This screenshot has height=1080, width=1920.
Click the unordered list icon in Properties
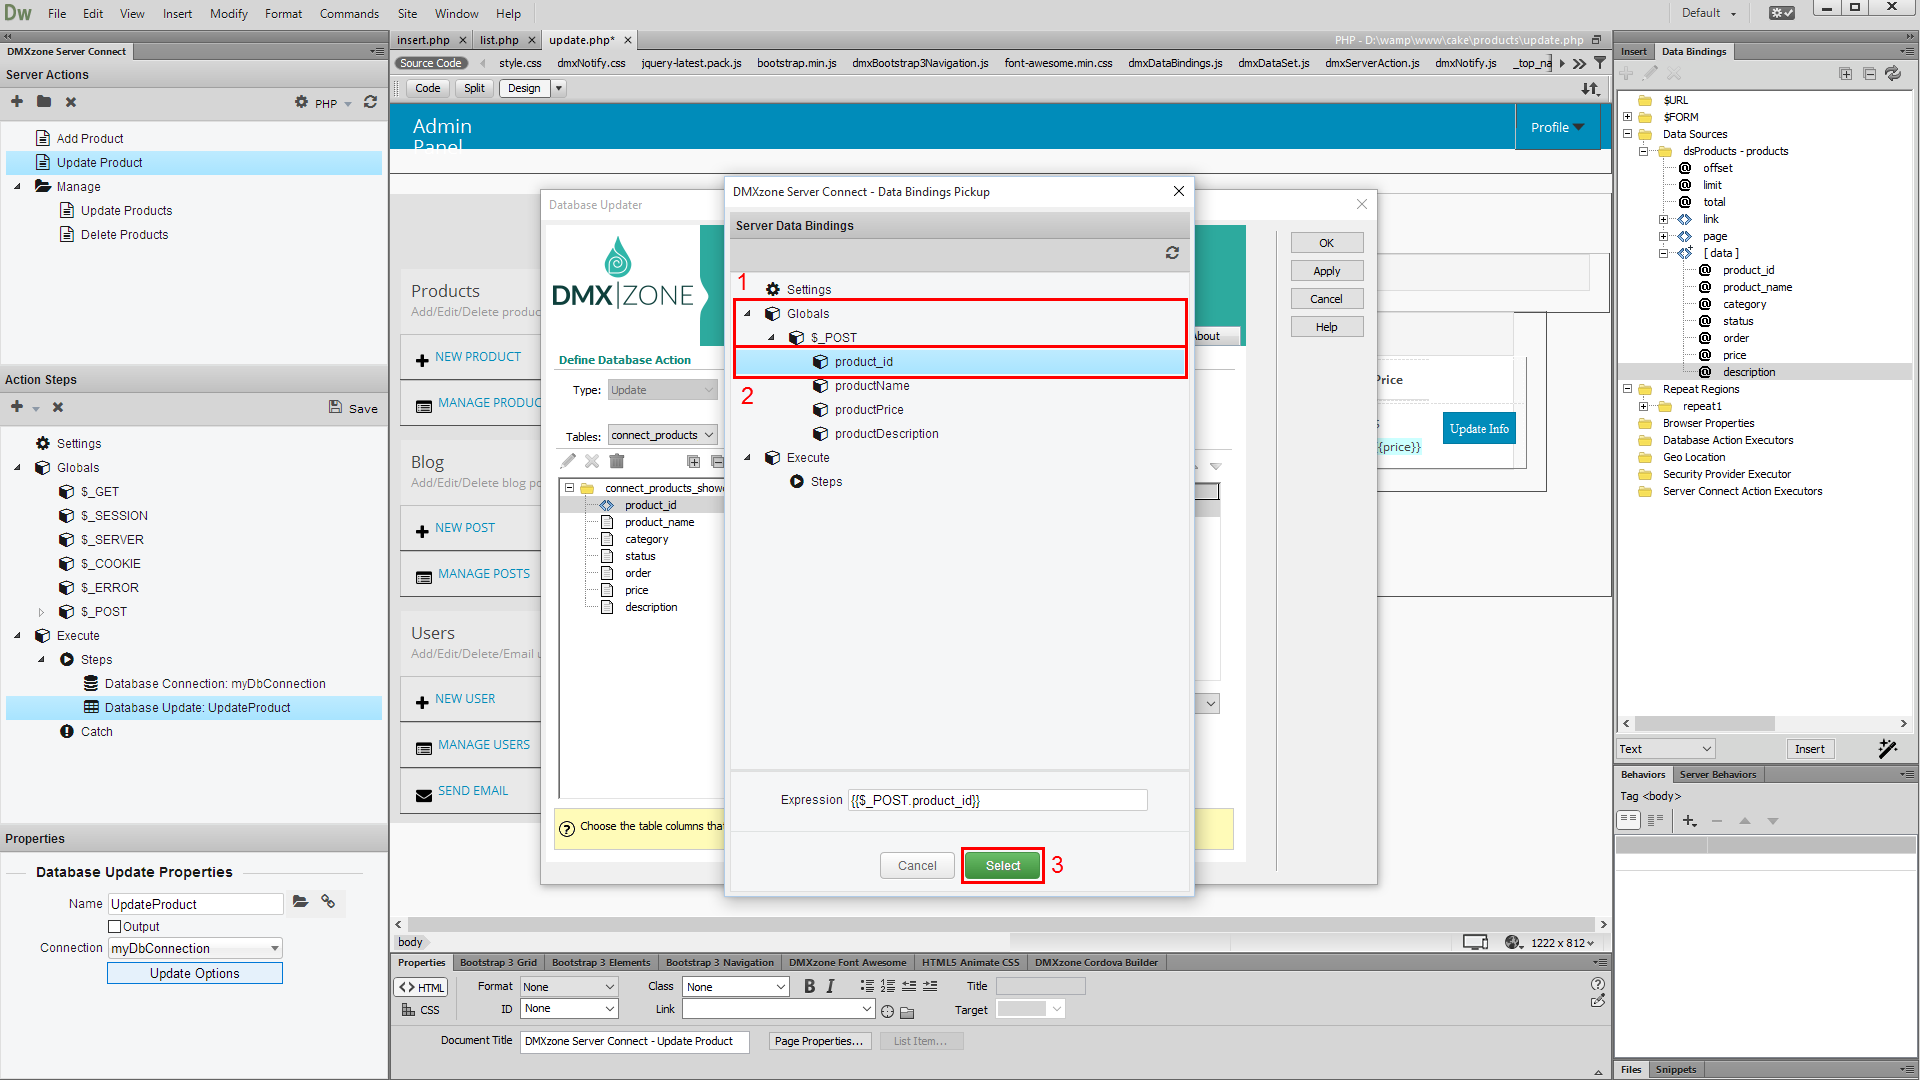point(867,986)
